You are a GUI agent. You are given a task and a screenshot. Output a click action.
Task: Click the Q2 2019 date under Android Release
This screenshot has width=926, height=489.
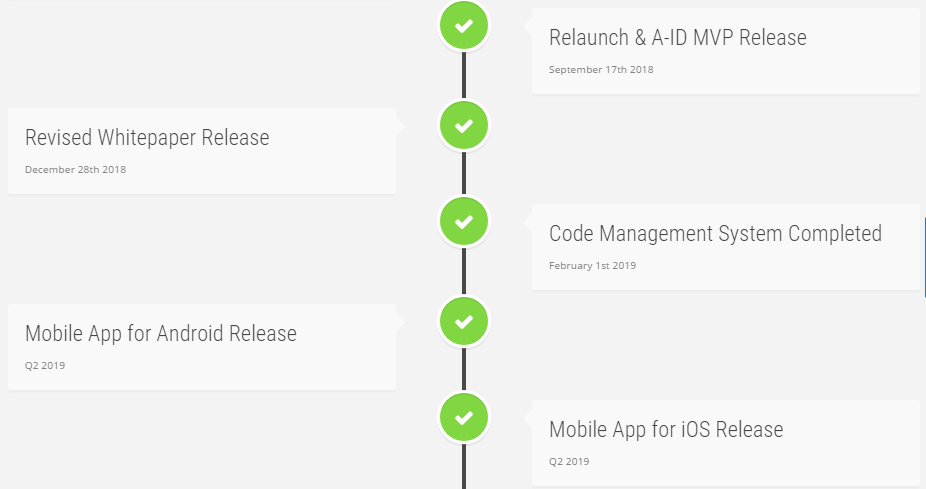click(45, 366)
